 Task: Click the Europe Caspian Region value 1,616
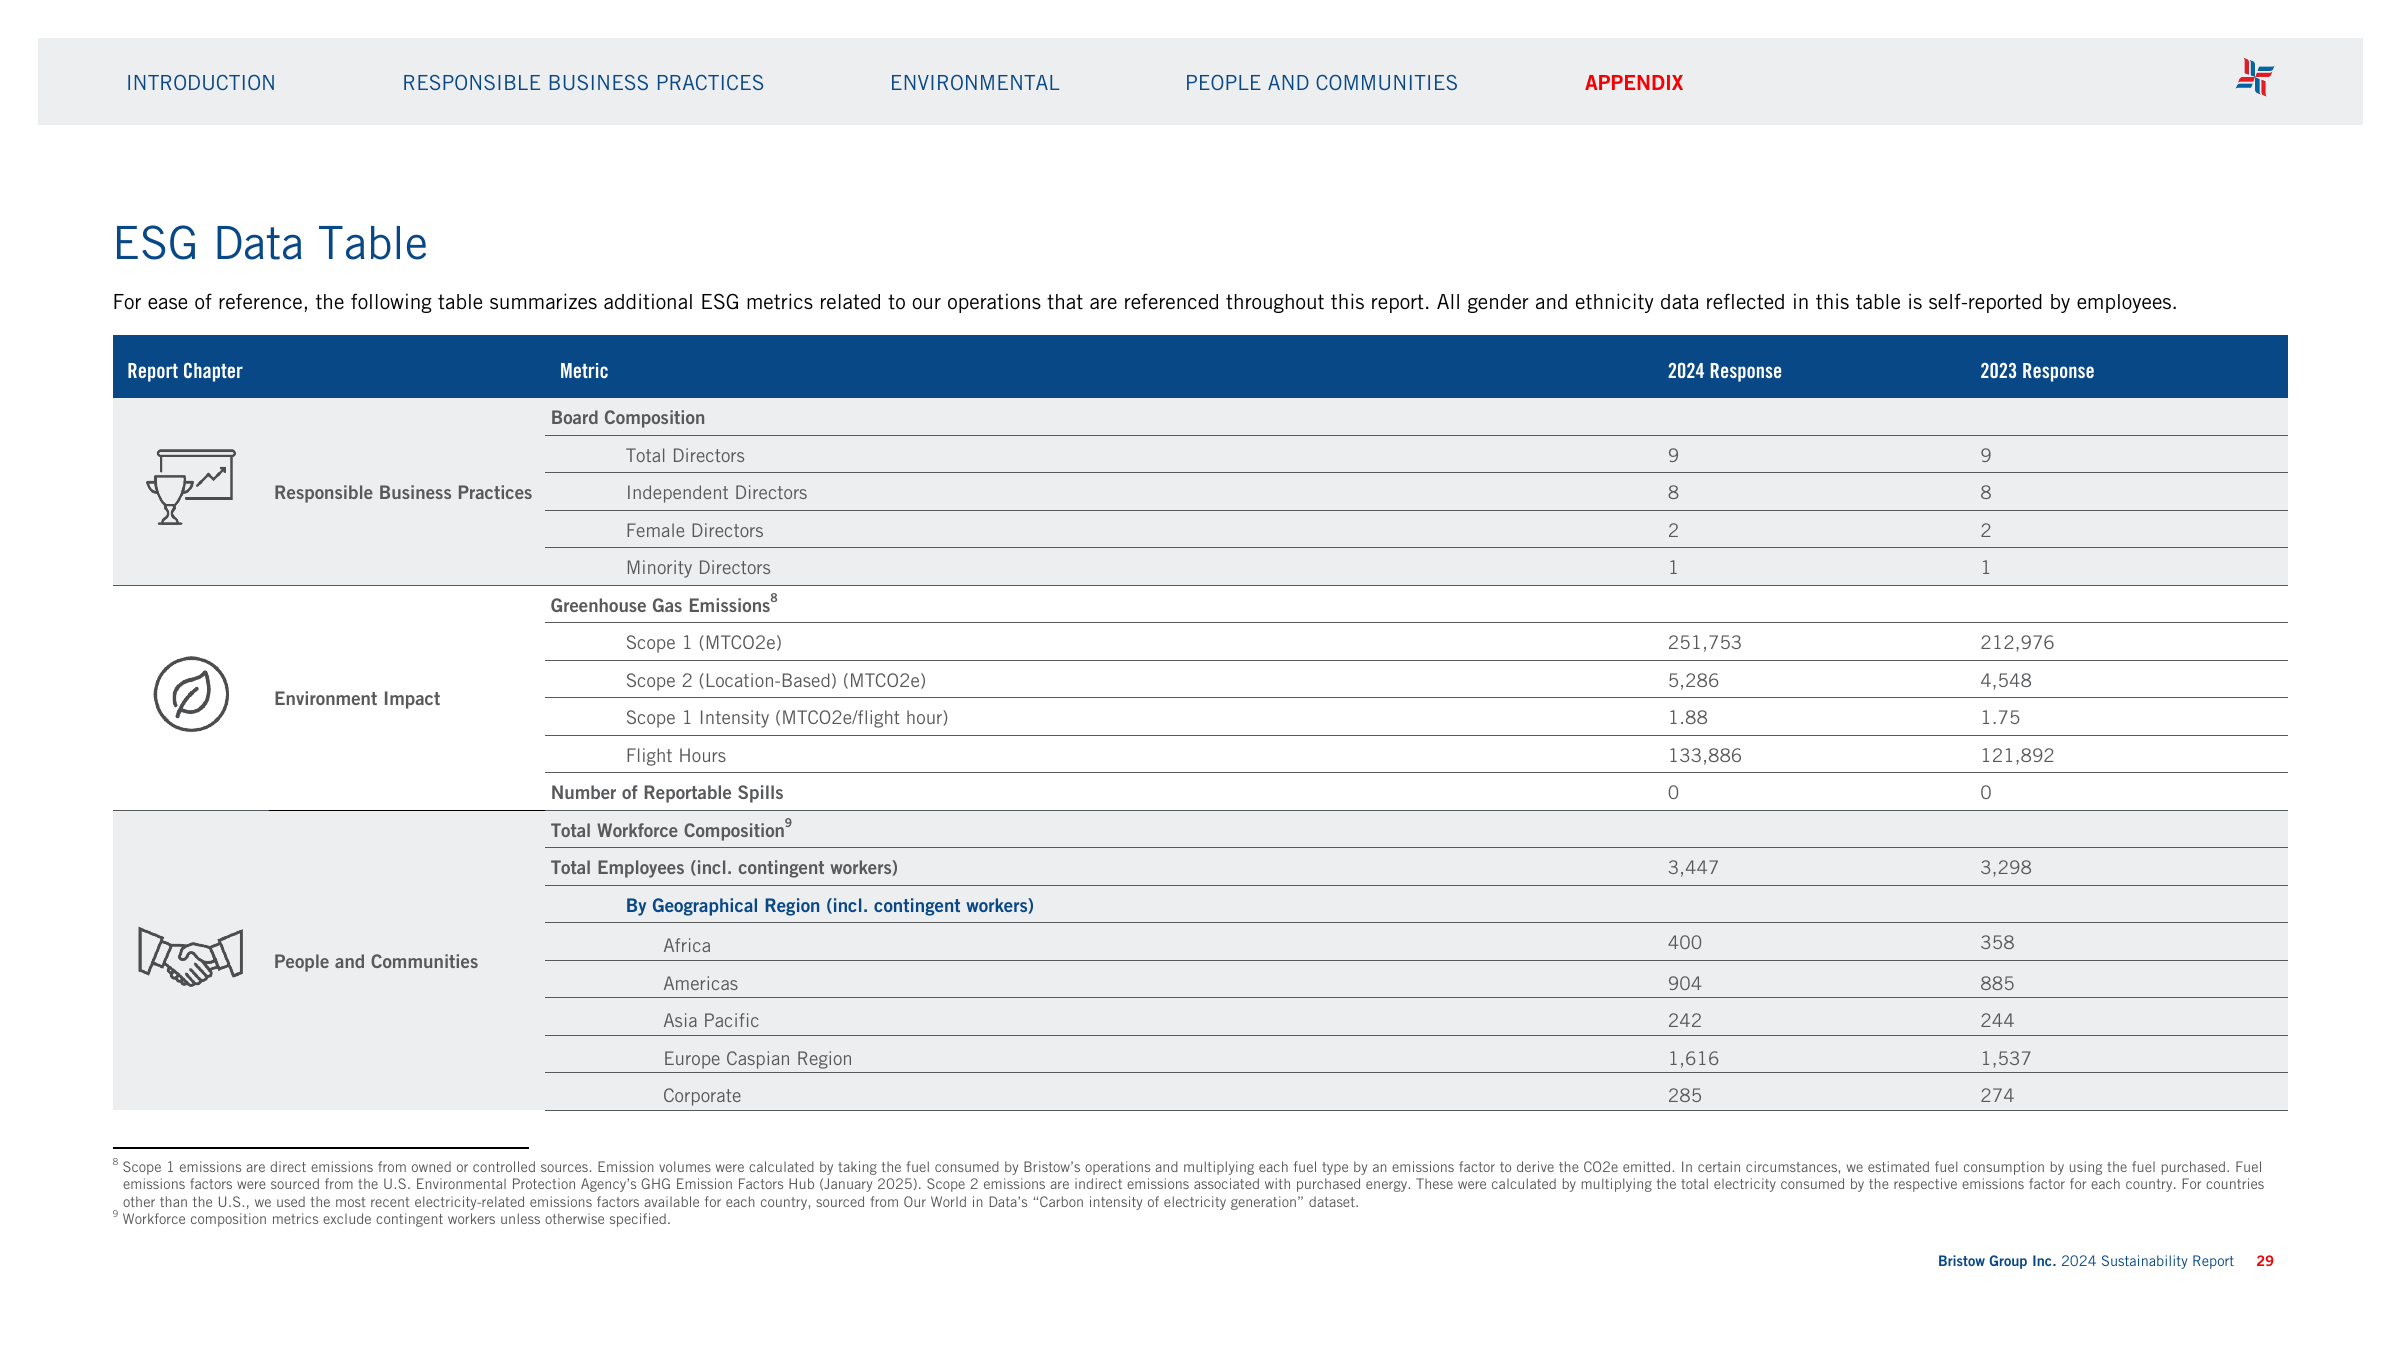(x=1693, y=1059)
